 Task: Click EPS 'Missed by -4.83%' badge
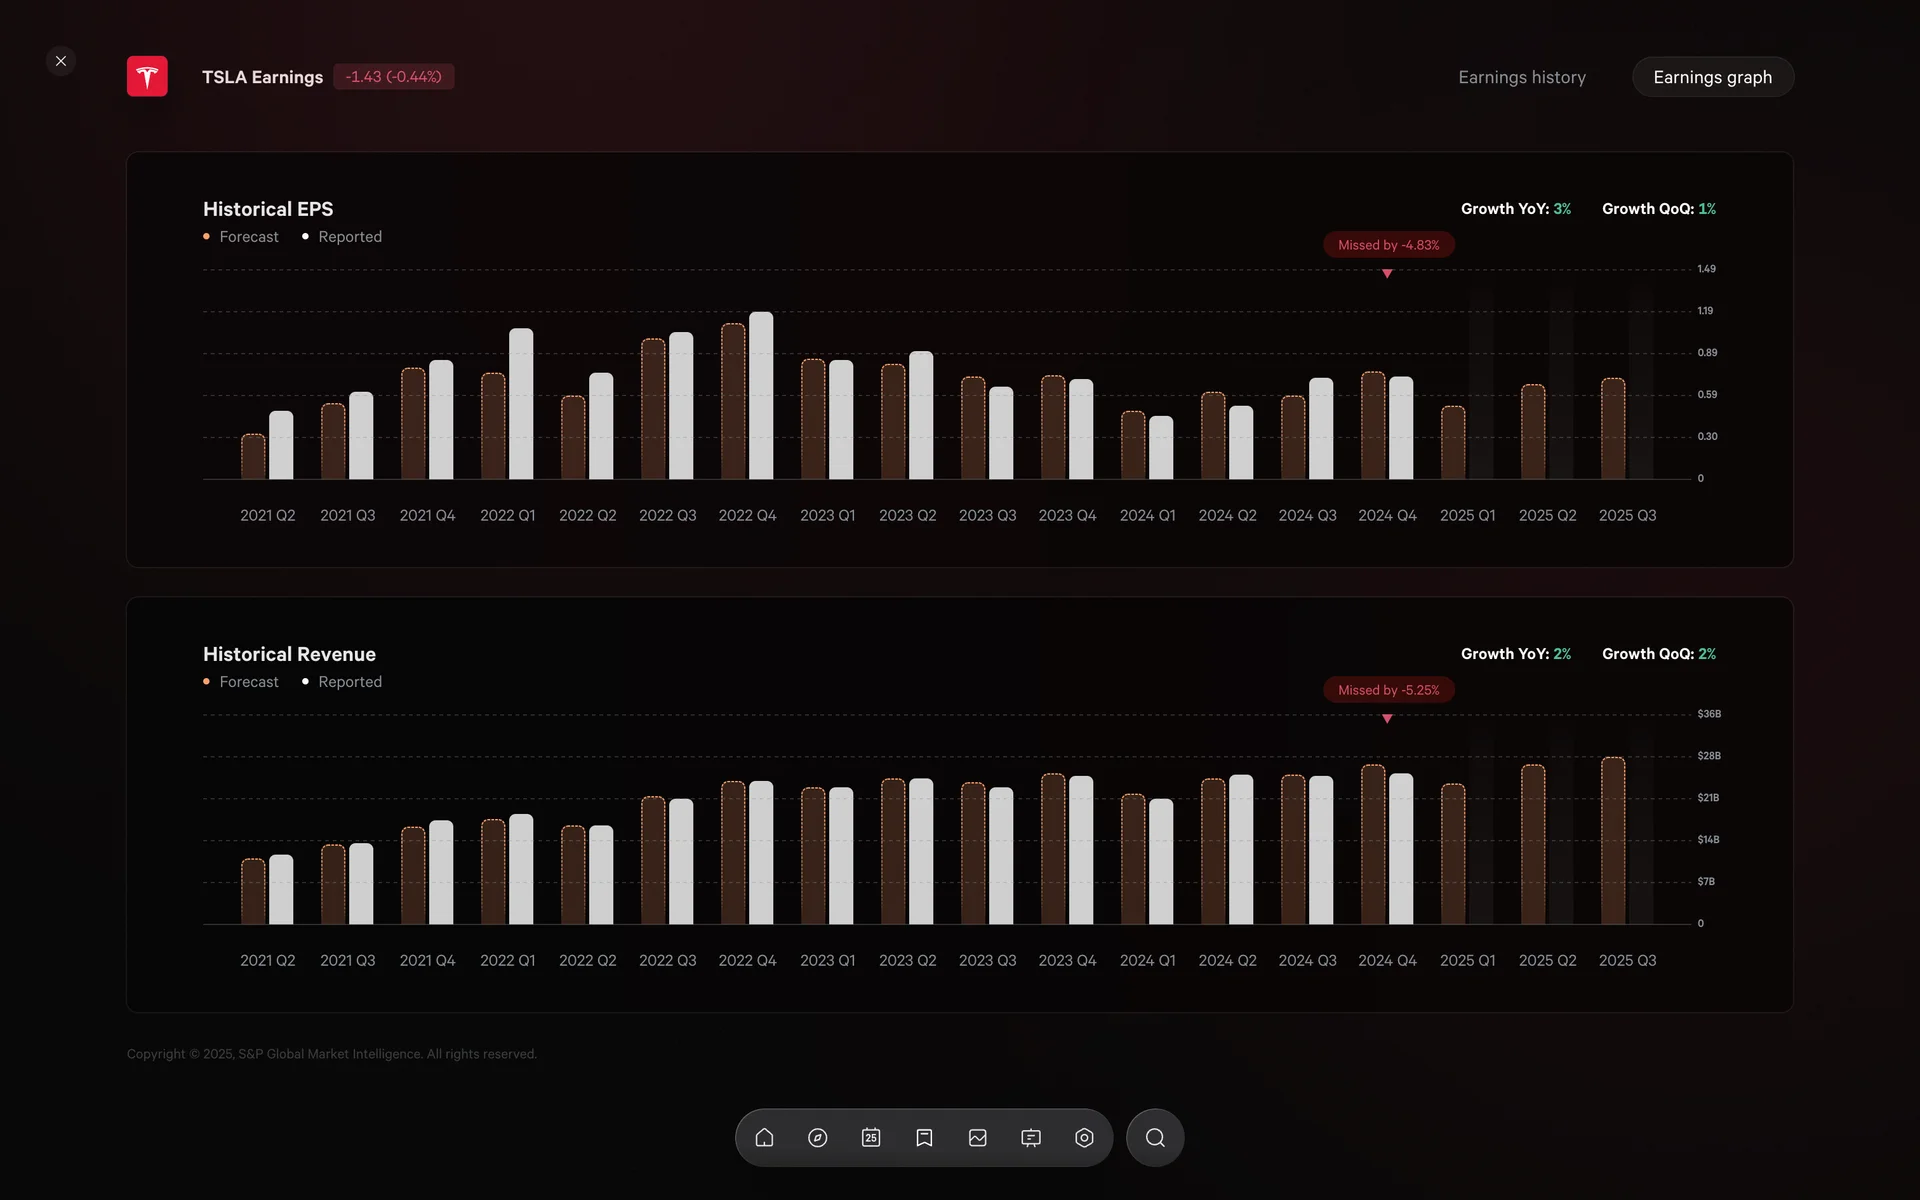click(1388, 245)
